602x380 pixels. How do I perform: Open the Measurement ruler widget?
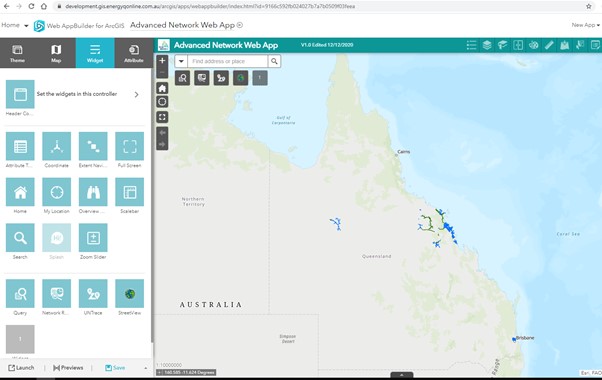click(549, 45)
